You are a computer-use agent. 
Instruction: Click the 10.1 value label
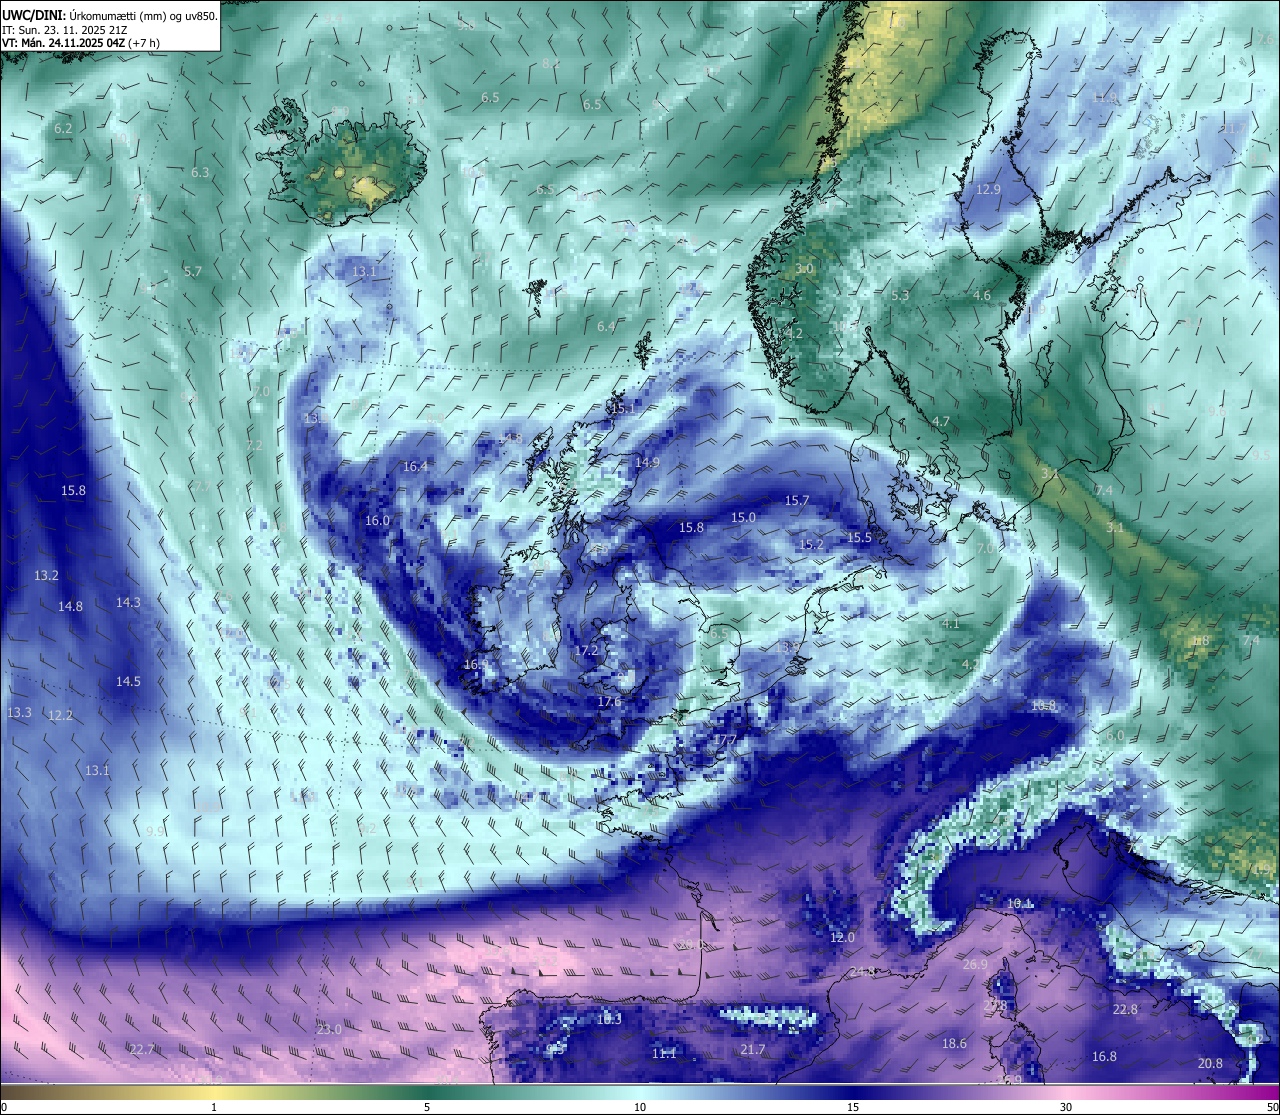[1019, 904]
